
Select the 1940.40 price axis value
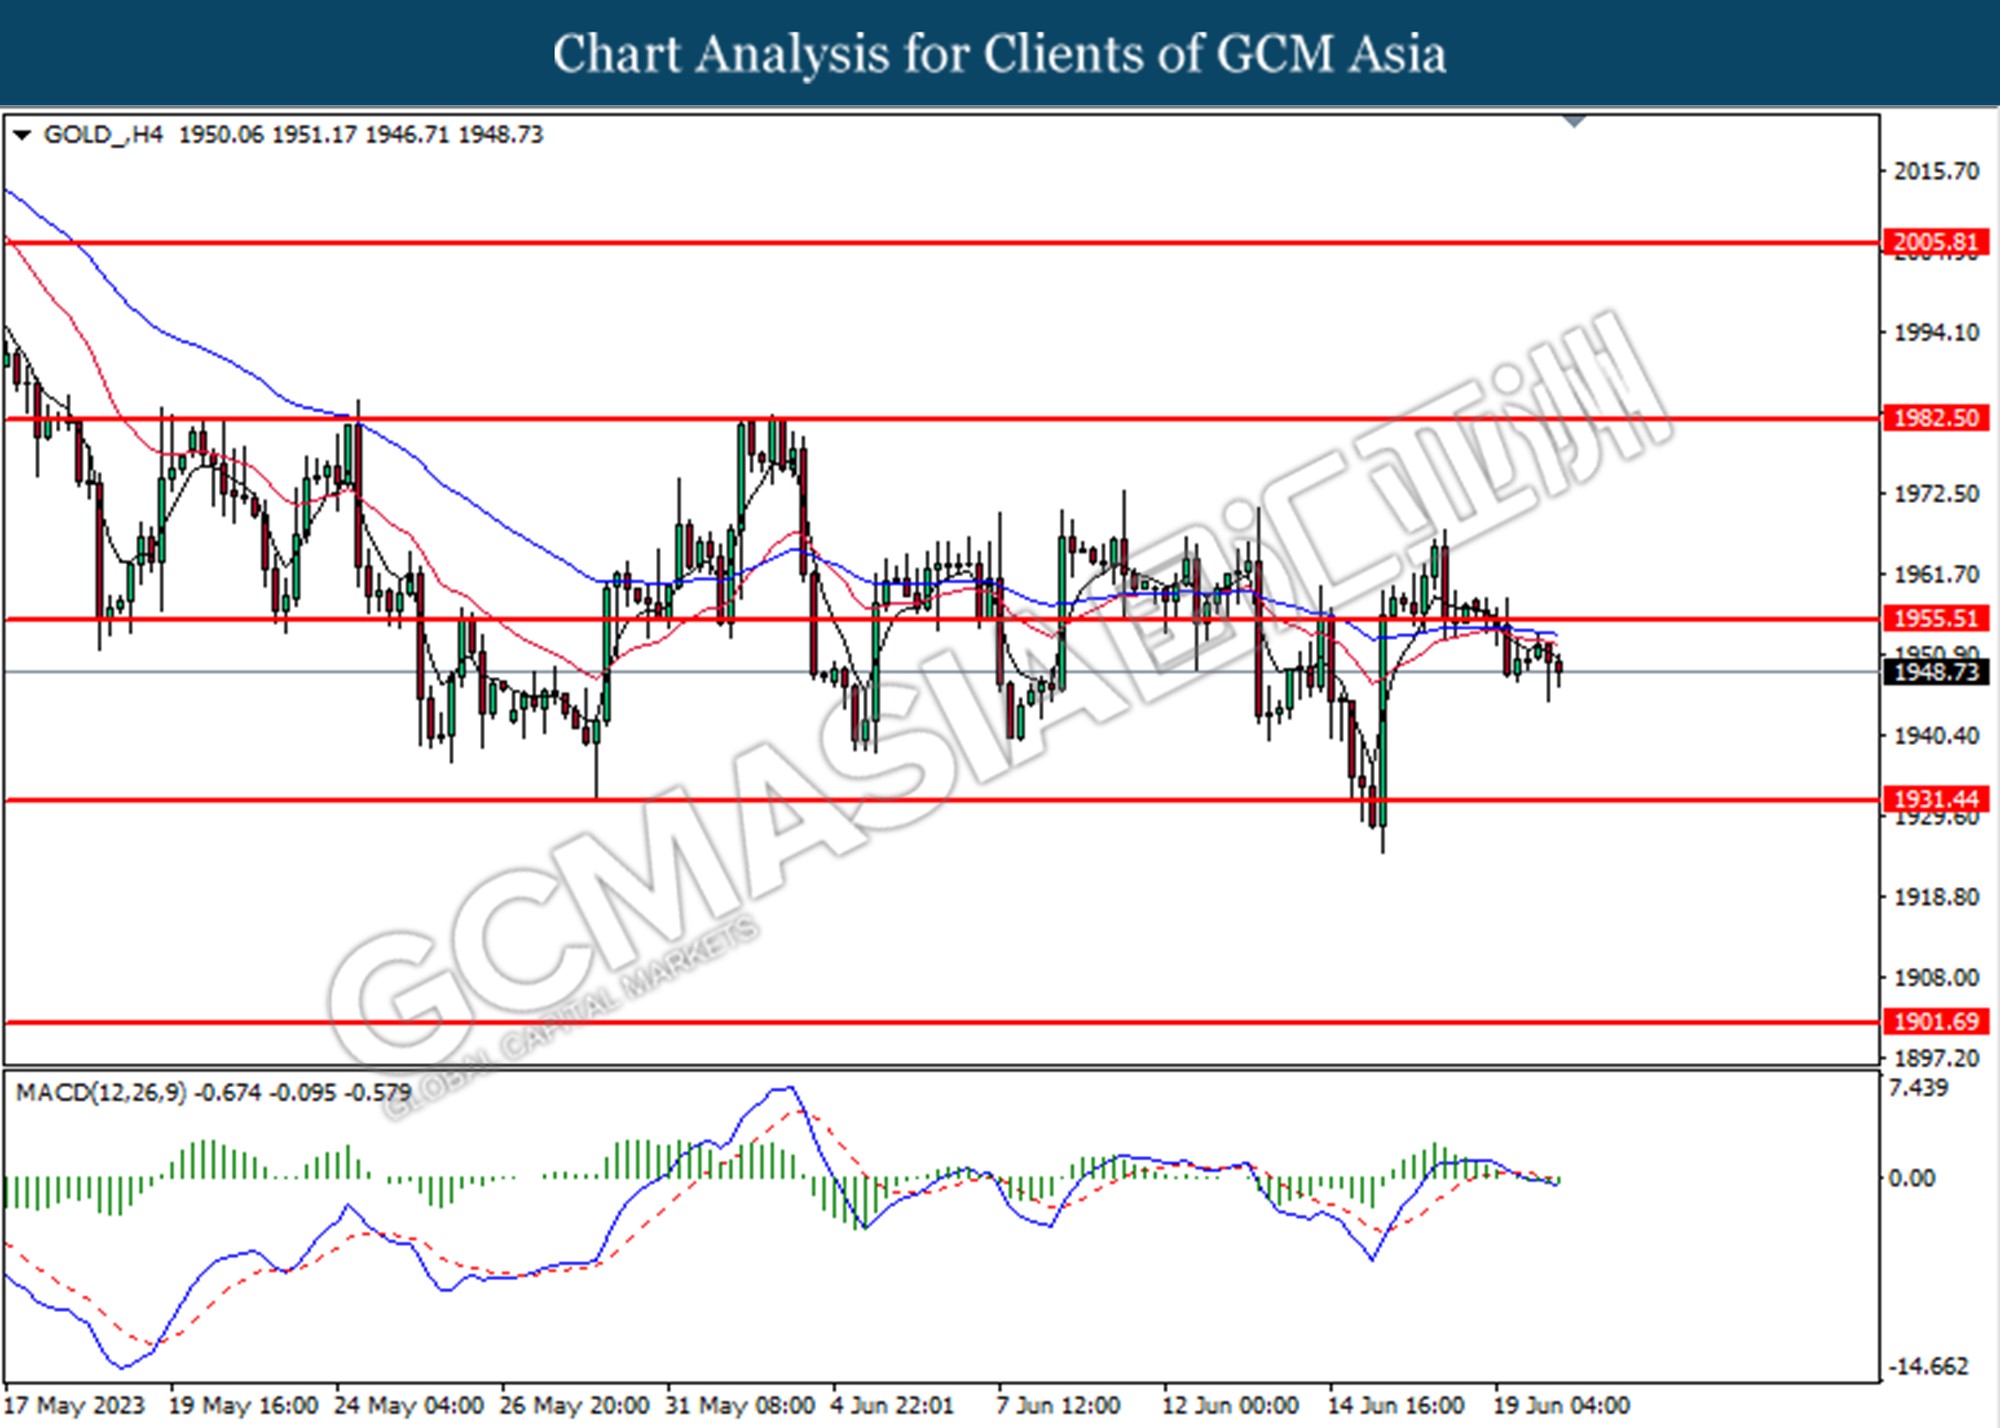click(1936, 736)
